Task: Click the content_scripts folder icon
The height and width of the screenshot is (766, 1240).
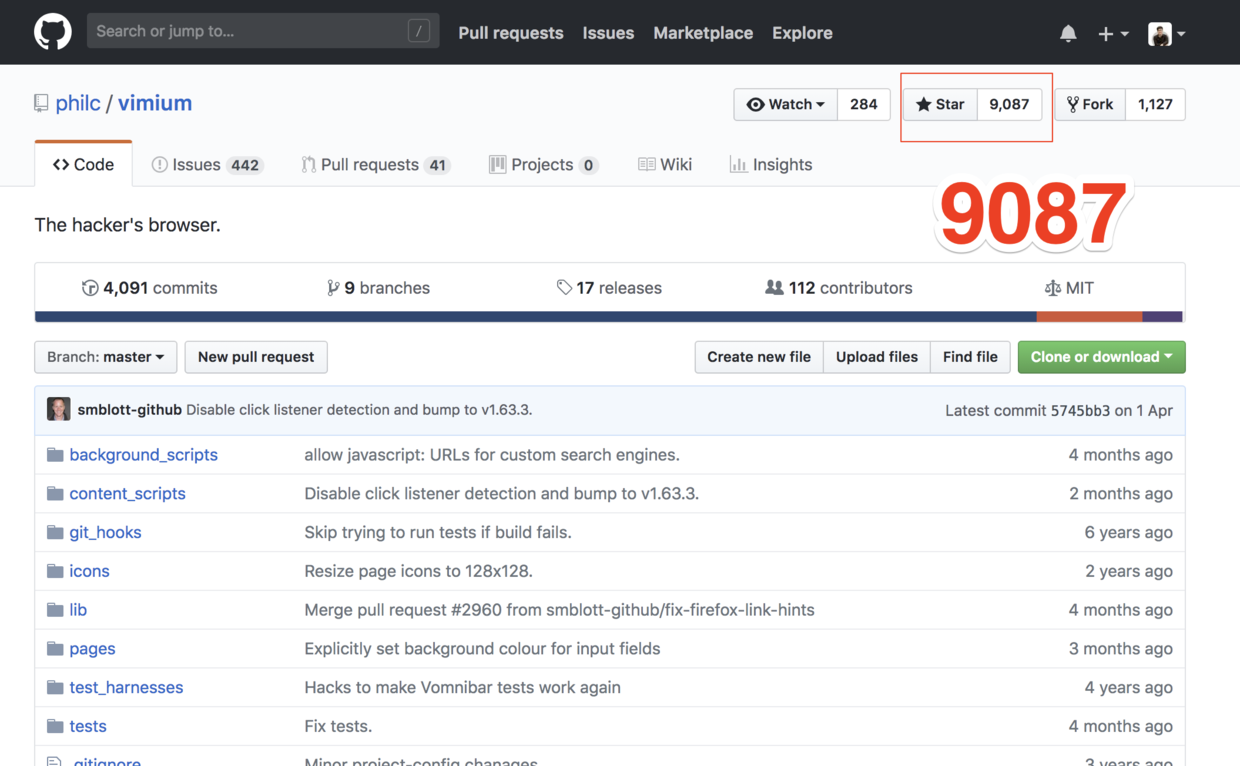Action: pyautogui.click(x=55, y=493)
